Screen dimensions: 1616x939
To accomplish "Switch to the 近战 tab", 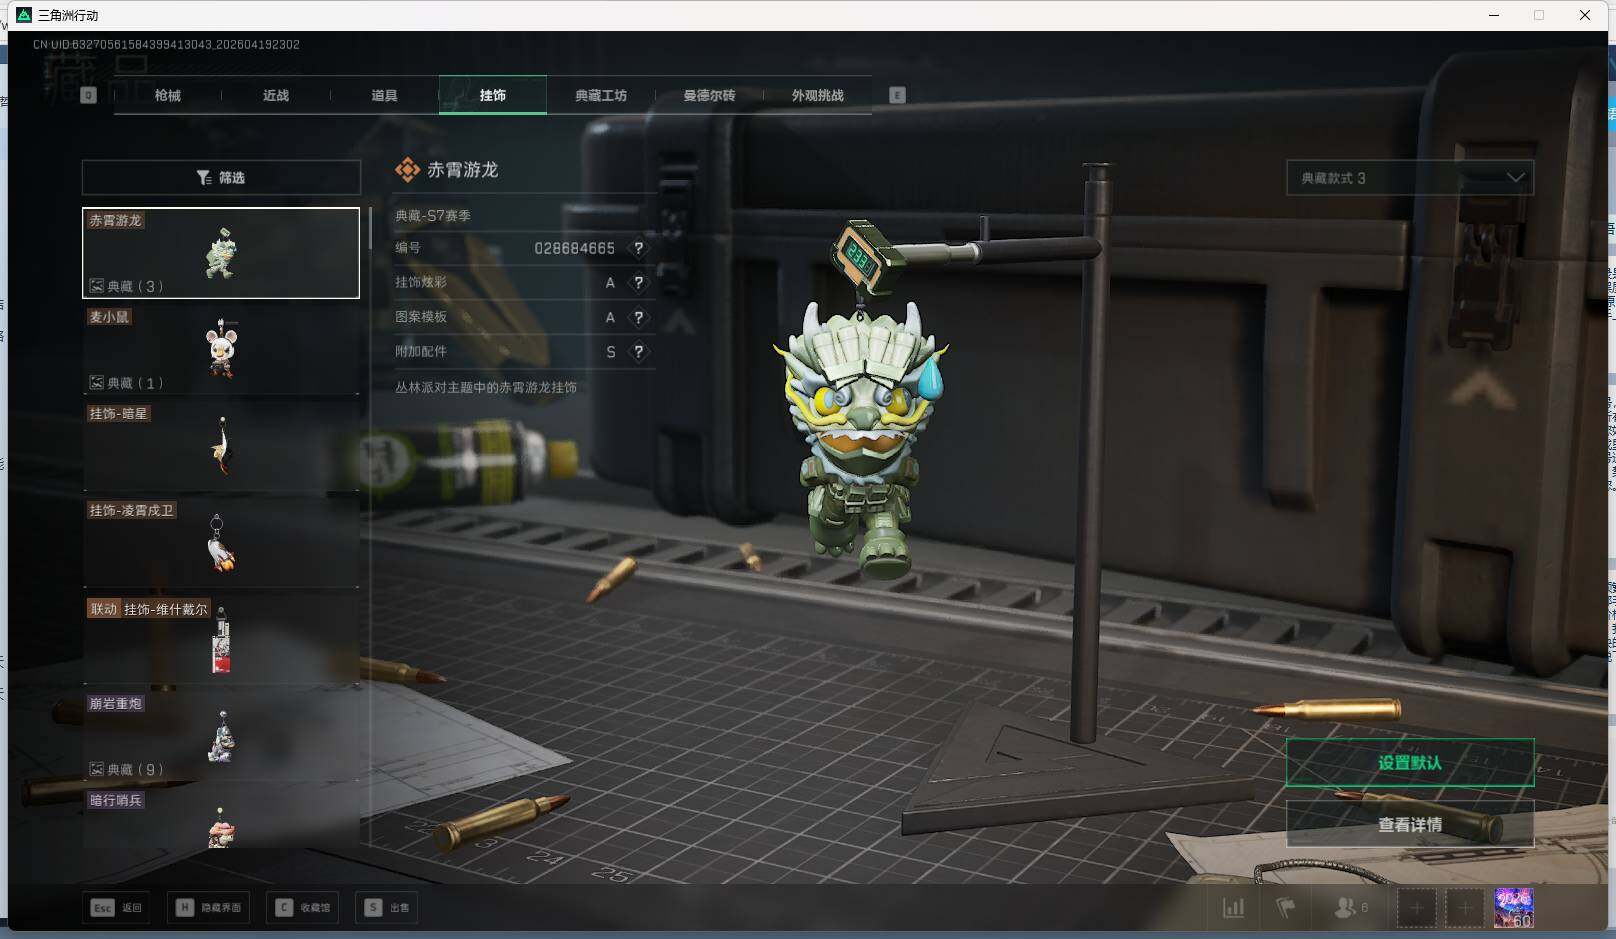I will tap(276, 95).
